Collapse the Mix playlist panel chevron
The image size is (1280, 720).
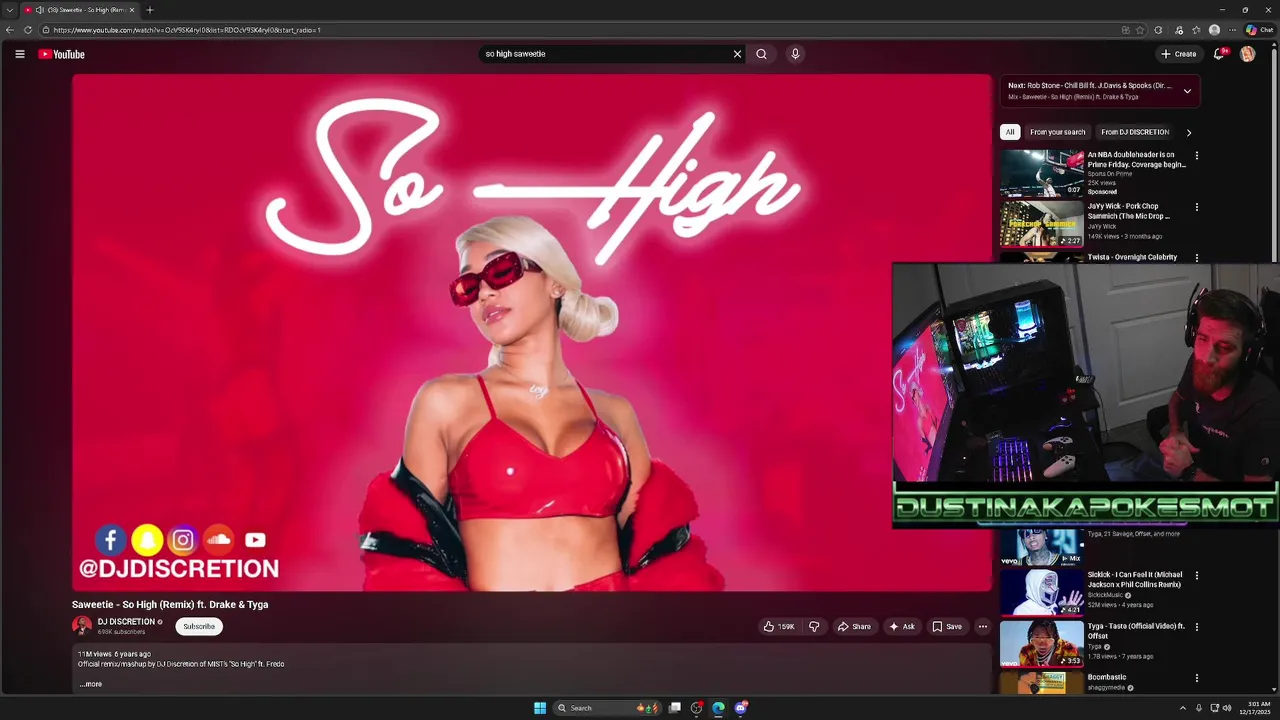tap(1187, 91)
